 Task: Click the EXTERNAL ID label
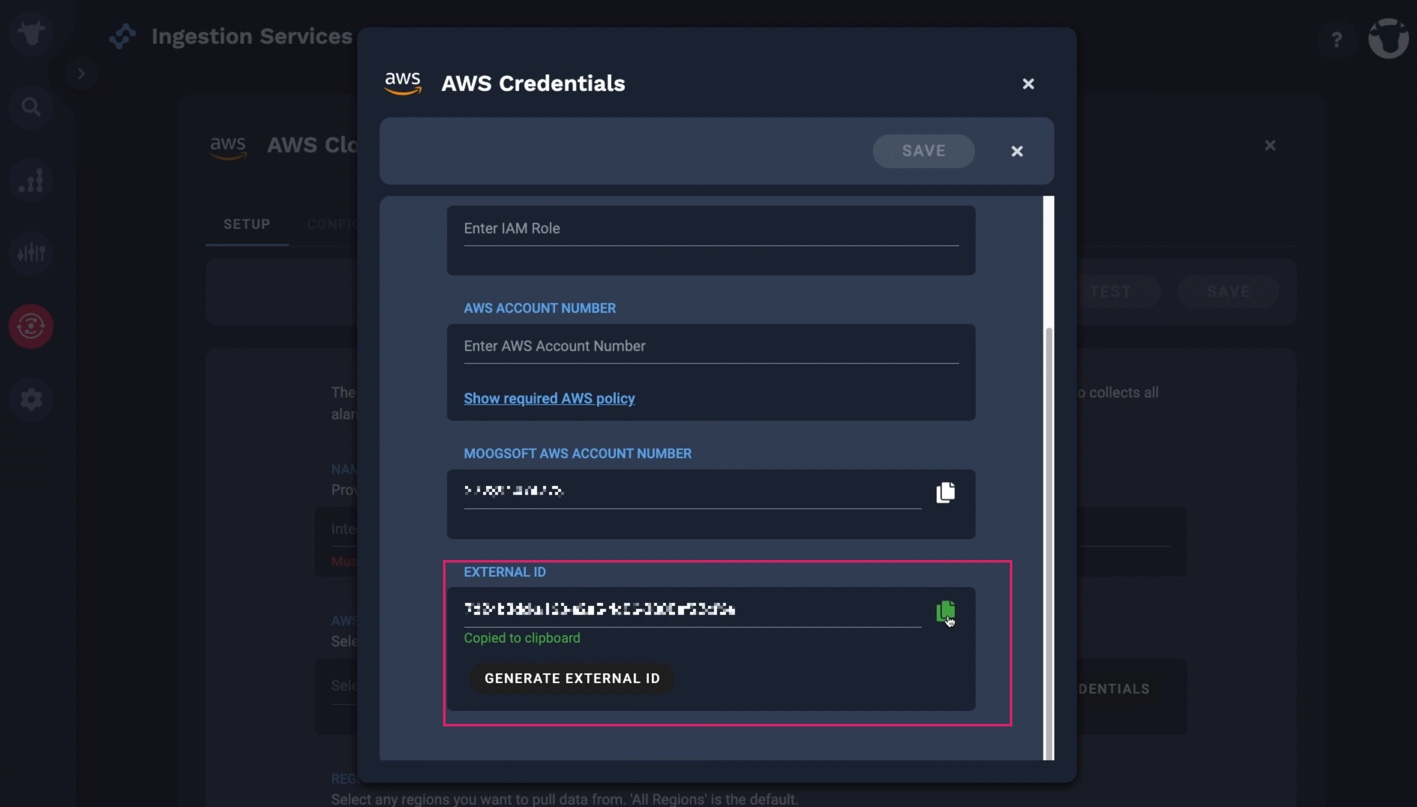(505, 572)
